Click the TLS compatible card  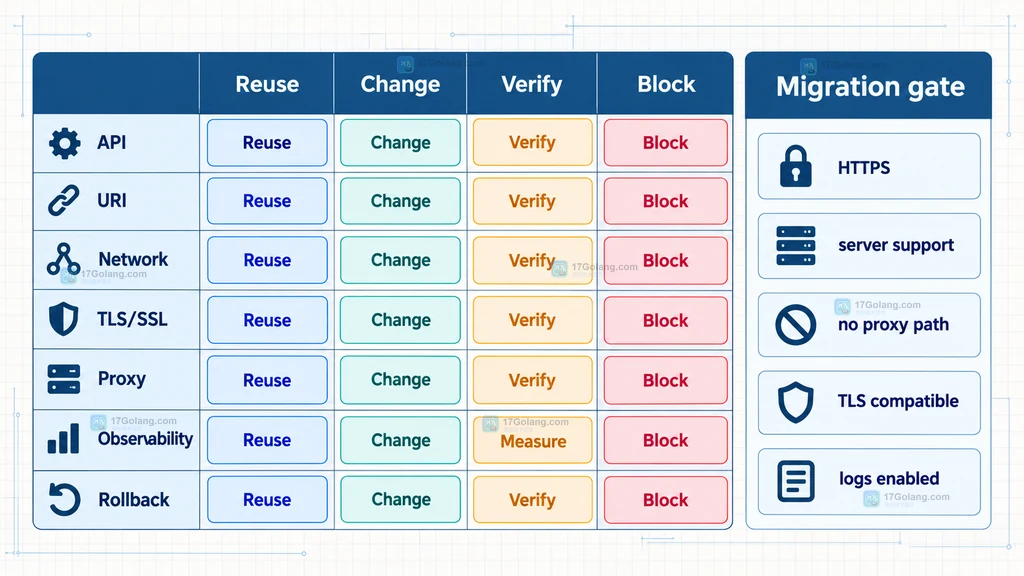[869, 402]
